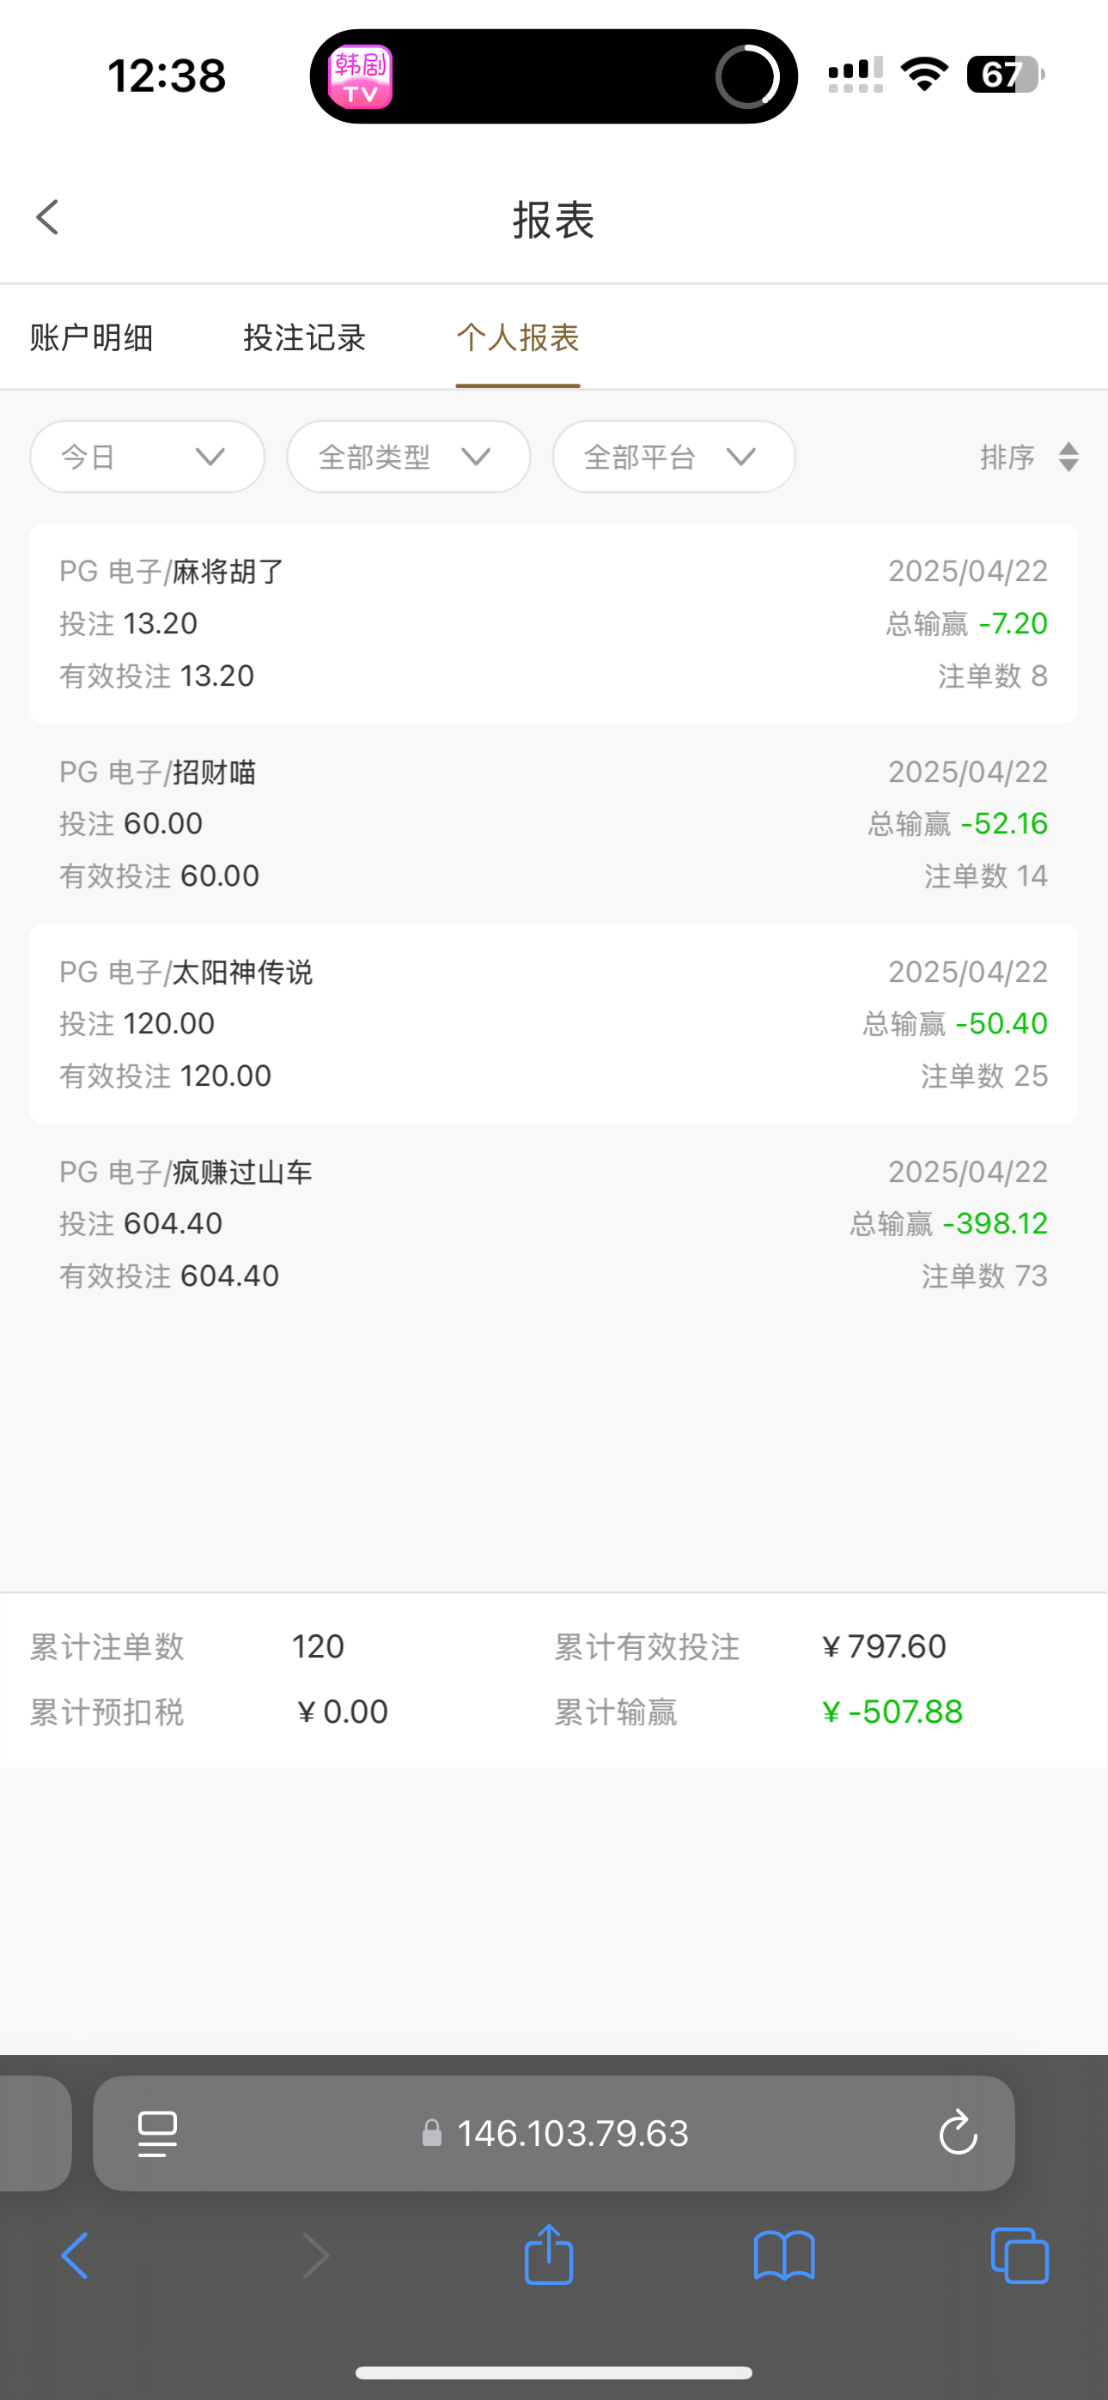Viewport: 1108px width, 2400px height.
Task: Tap the page format icon in address bar
Action: tap(157, 2133)
